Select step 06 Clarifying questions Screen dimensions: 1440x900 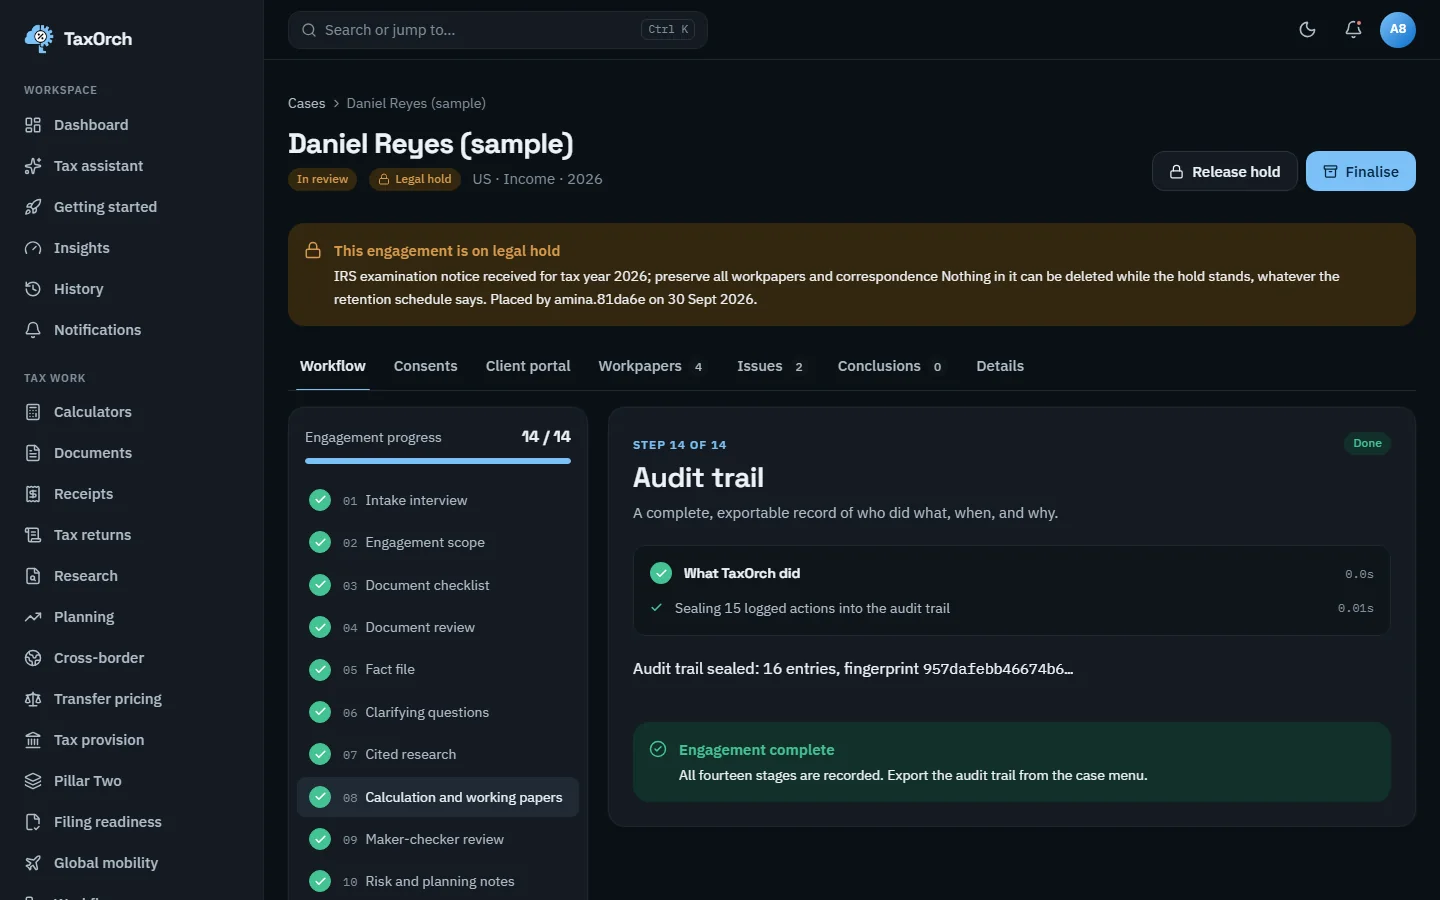click(x=438, y=712)
